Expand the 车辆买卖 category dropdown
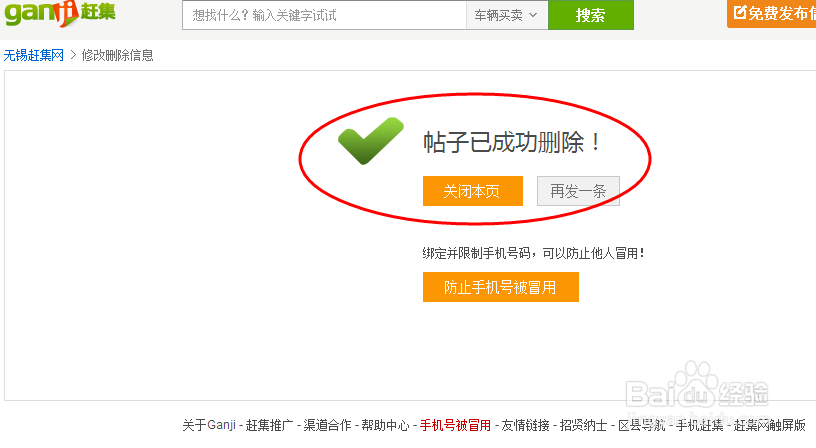 (x=507, y=15)
